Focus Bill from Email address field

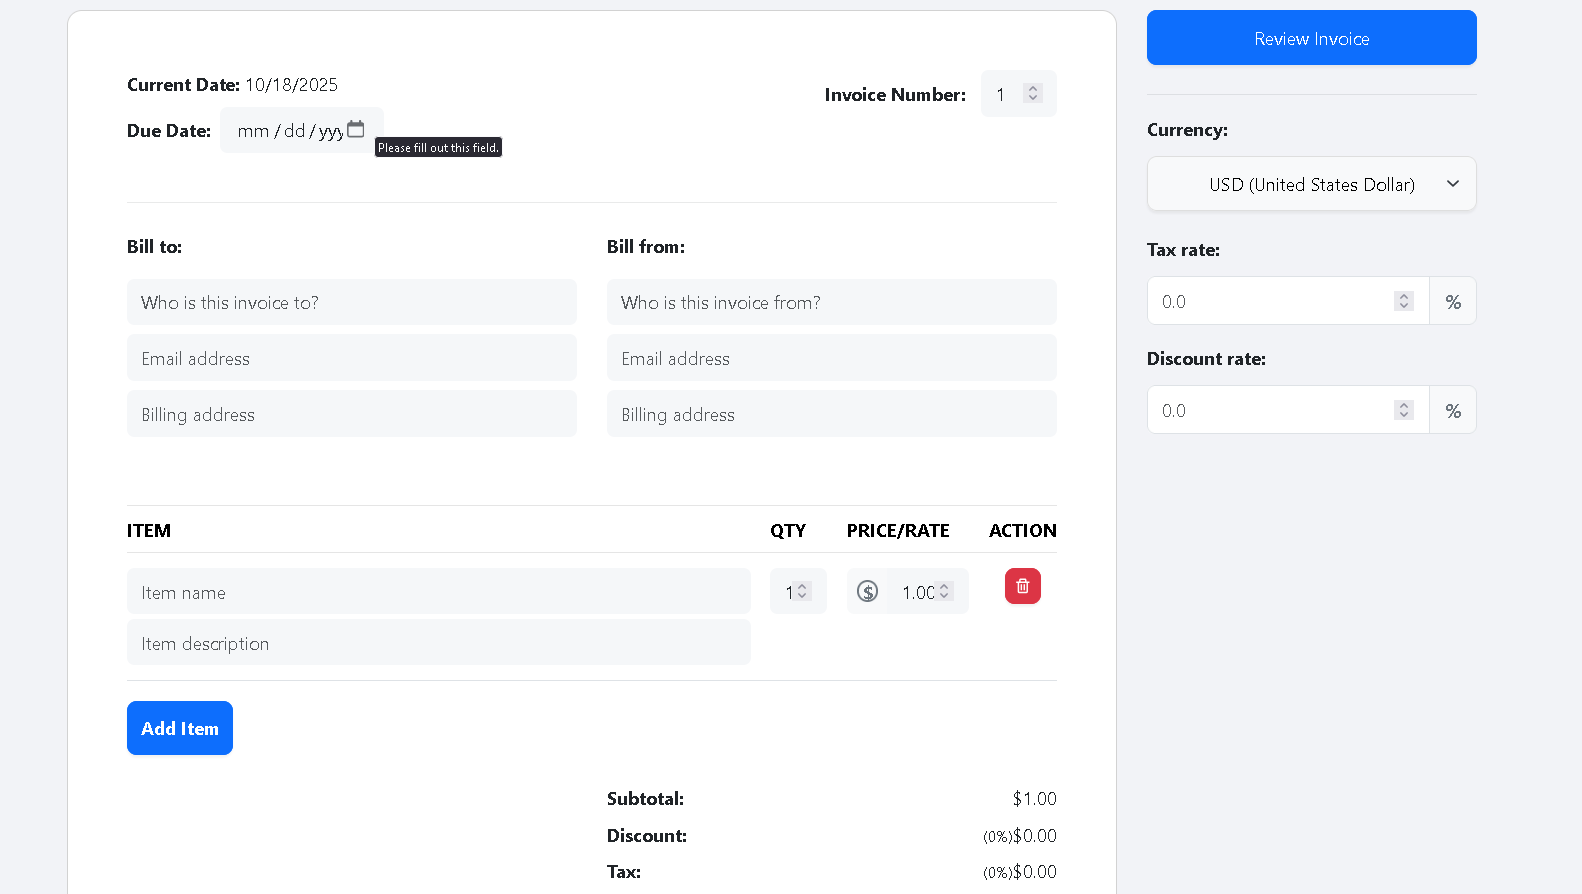coord(832,358)
